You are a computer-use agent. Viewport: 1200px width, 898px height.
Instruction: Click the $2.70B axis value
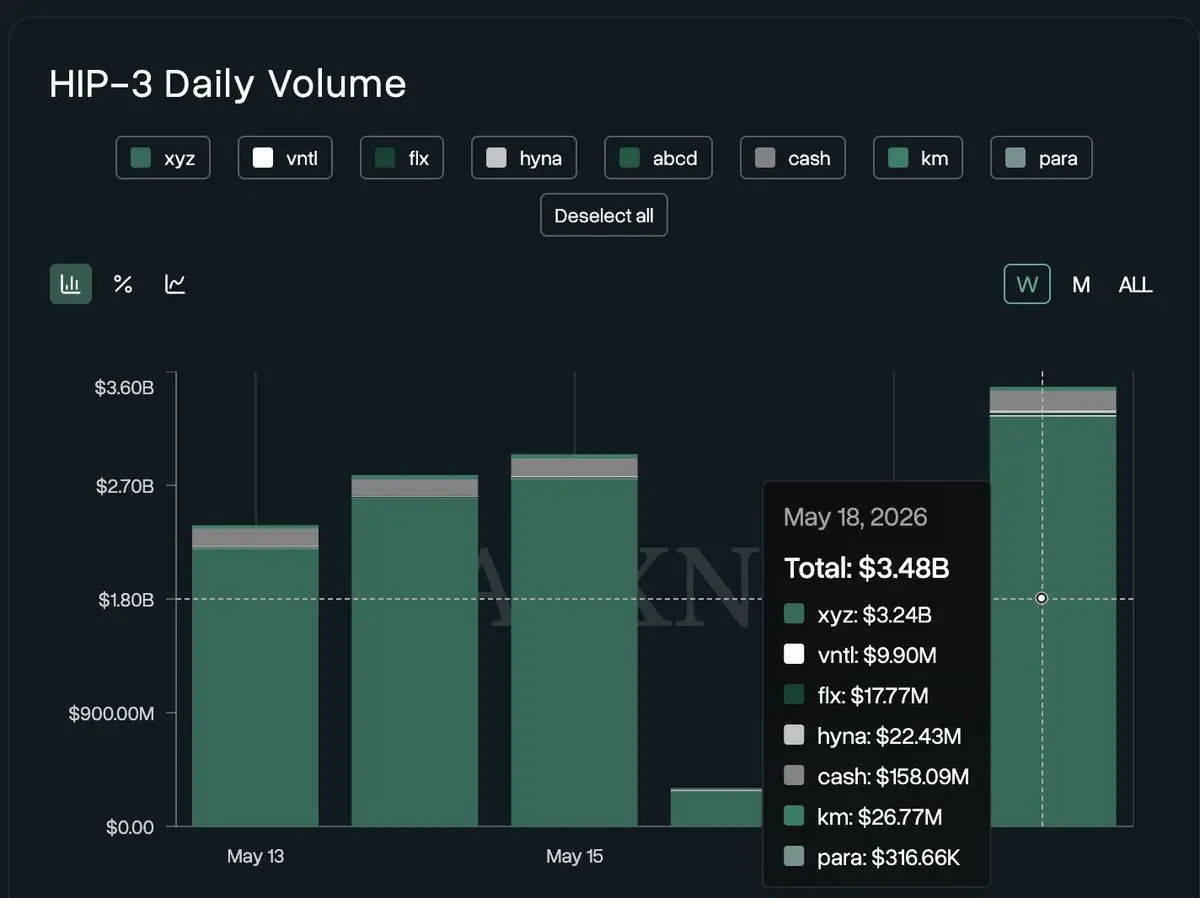coord(124,486)
